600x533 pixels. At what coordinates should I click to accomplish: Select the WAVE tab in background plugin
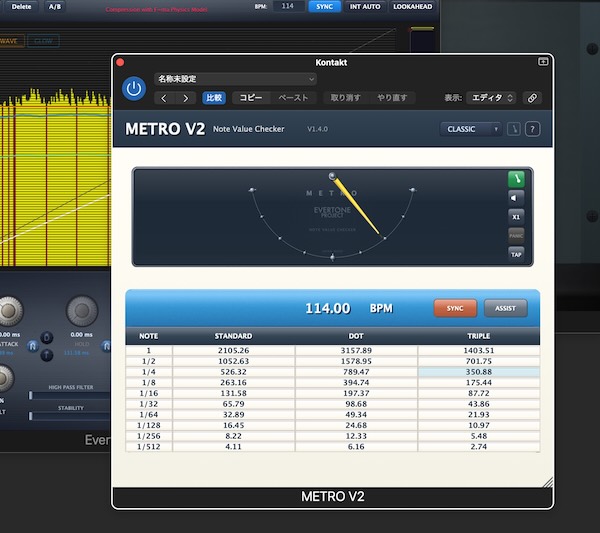[11, 41]
